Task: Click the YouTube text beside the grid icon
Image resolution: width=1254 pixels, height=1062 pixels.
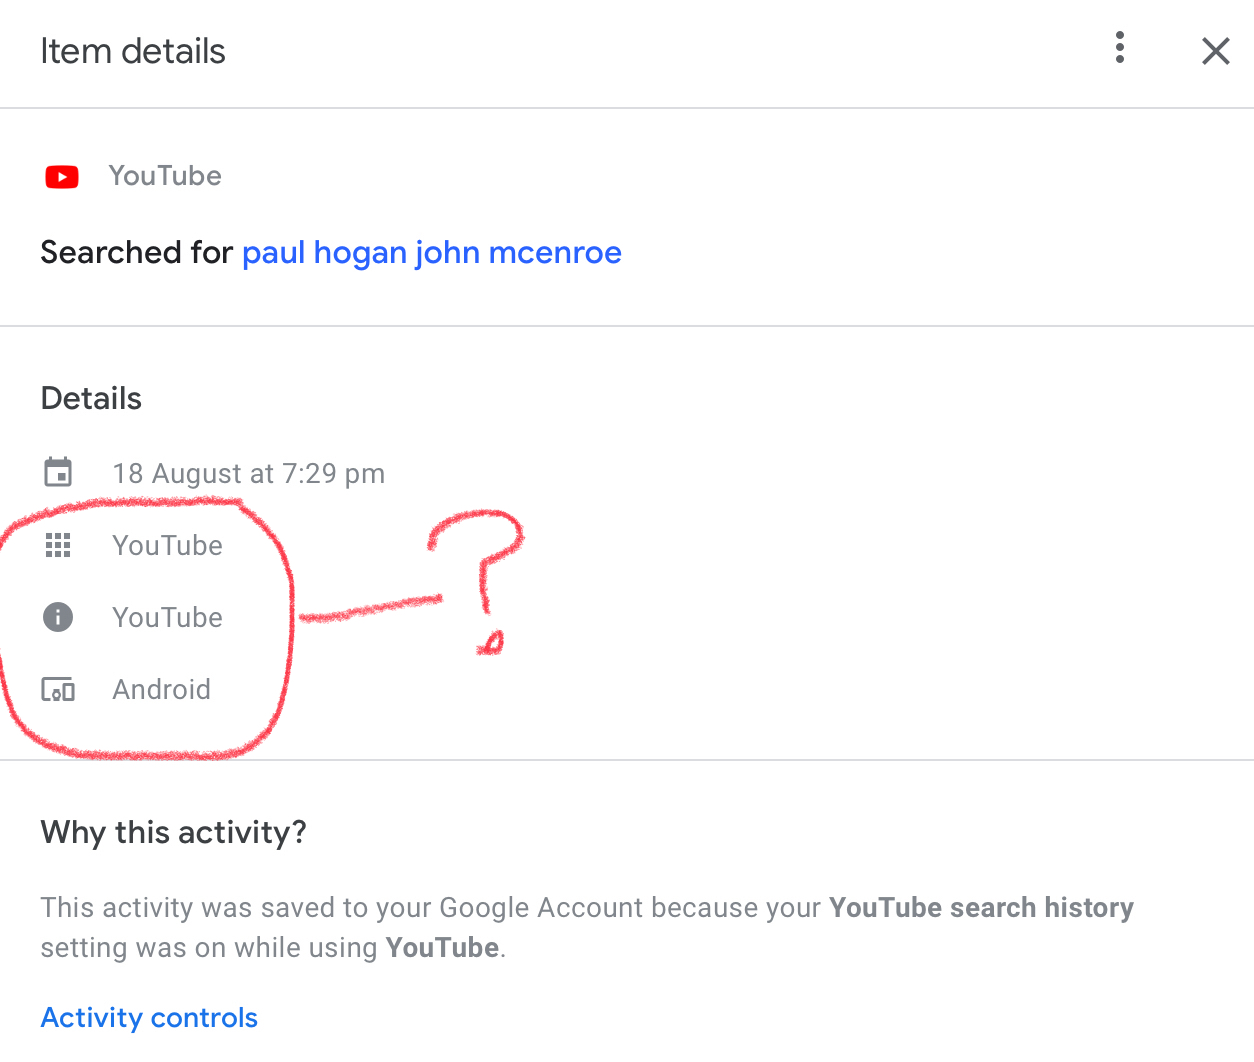Action: (167, 546)
